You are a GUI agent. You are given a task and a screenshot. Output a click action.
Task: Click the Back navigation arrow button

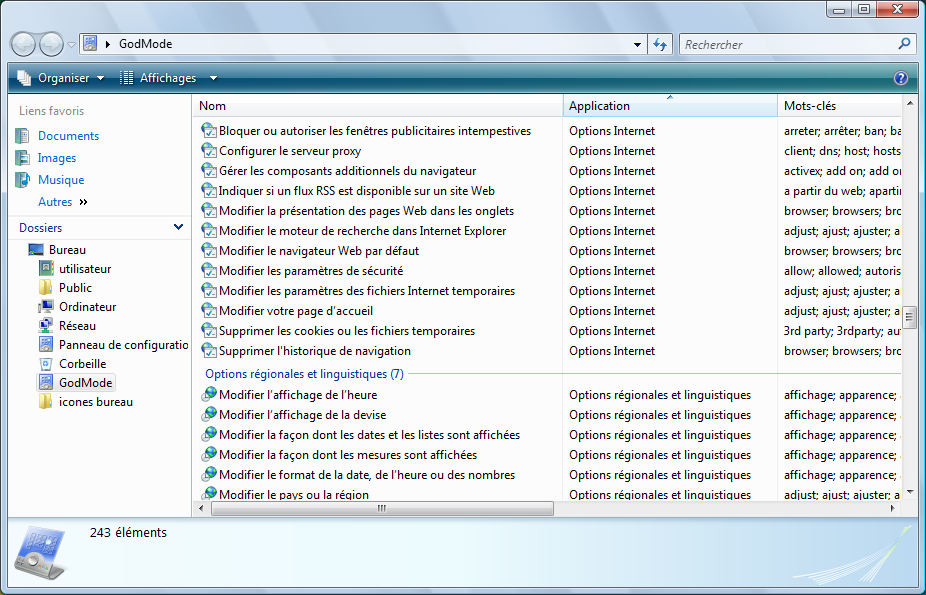click(24, 44)
